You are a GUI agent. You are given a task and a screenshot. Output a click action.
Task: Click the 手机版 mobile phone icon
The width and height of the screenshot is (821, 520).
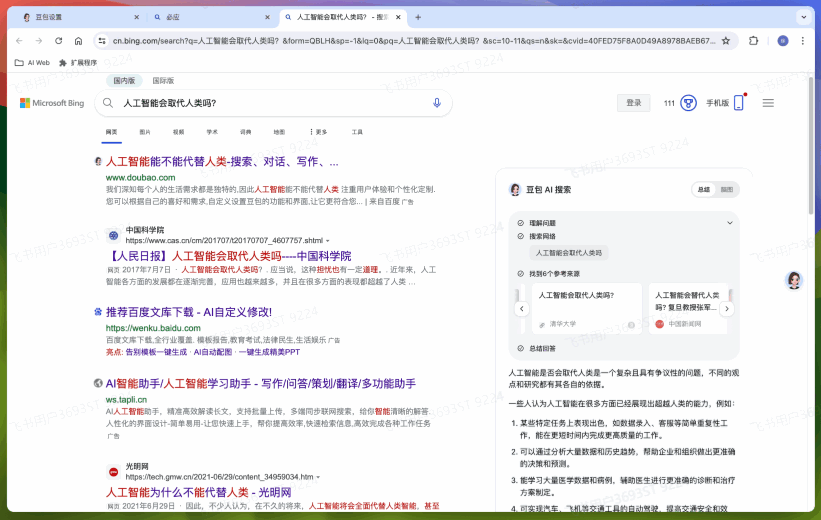739,103
